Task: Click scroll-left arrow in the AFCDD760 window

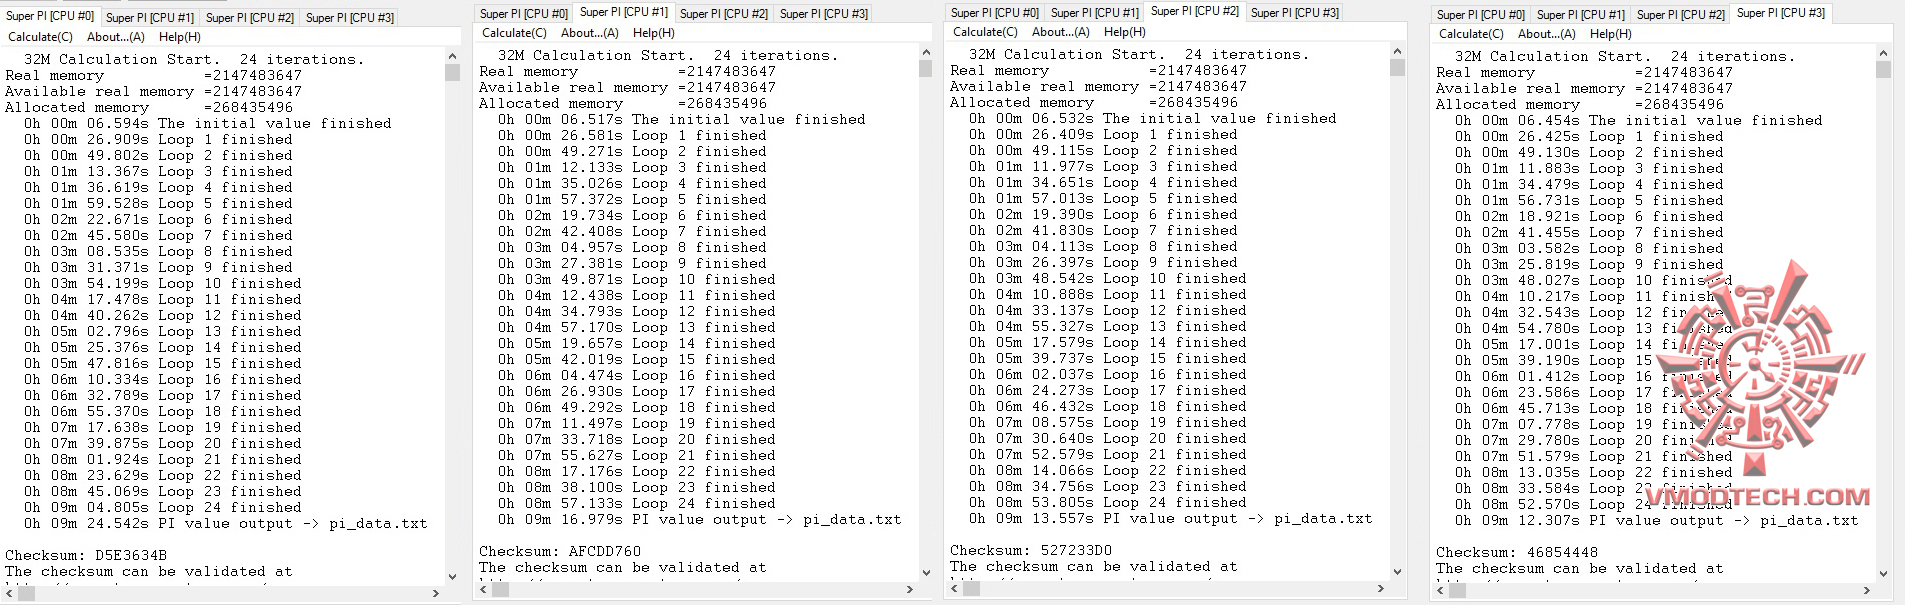Action: [485, 590]
